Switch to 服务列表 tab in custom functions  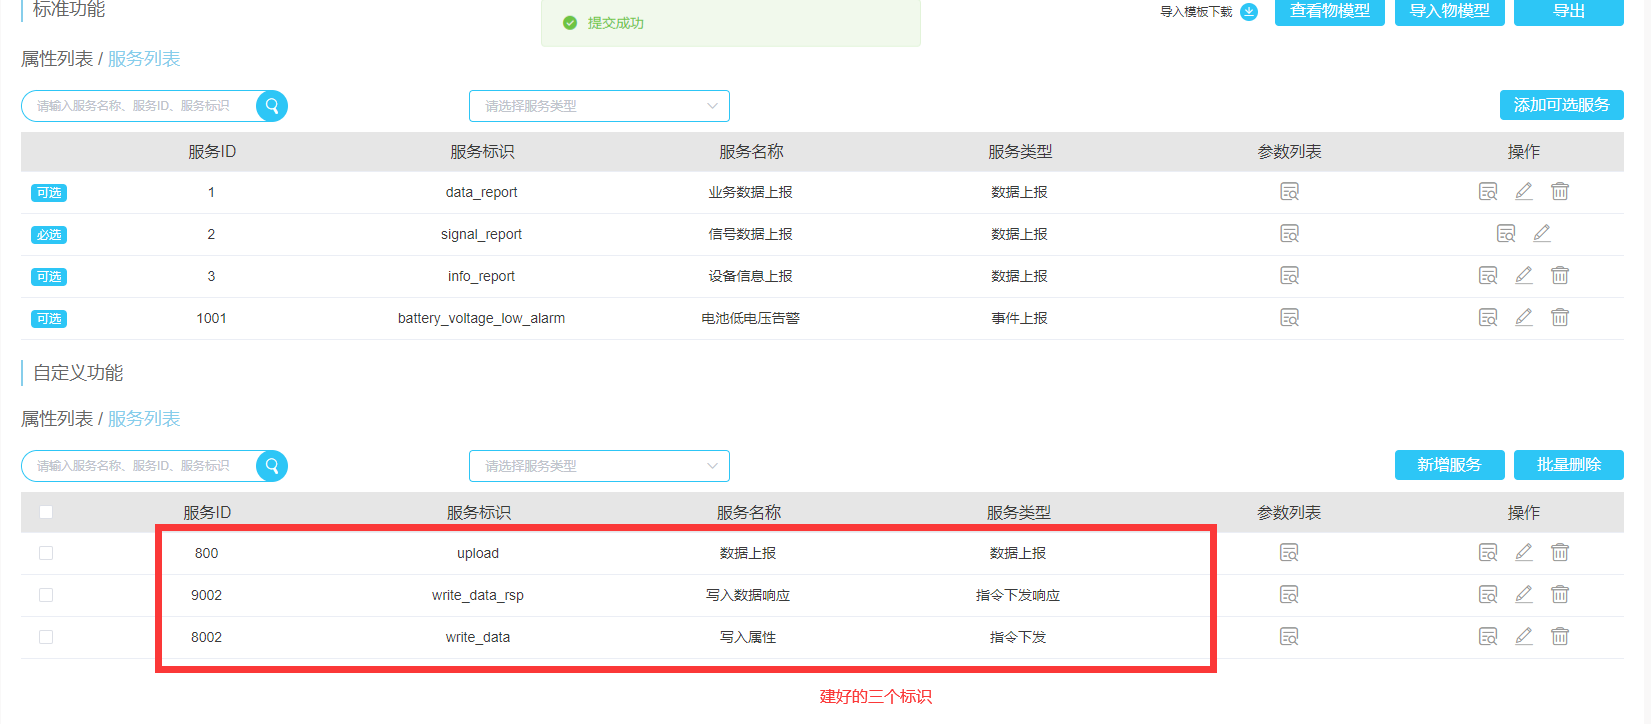(144, 419)
